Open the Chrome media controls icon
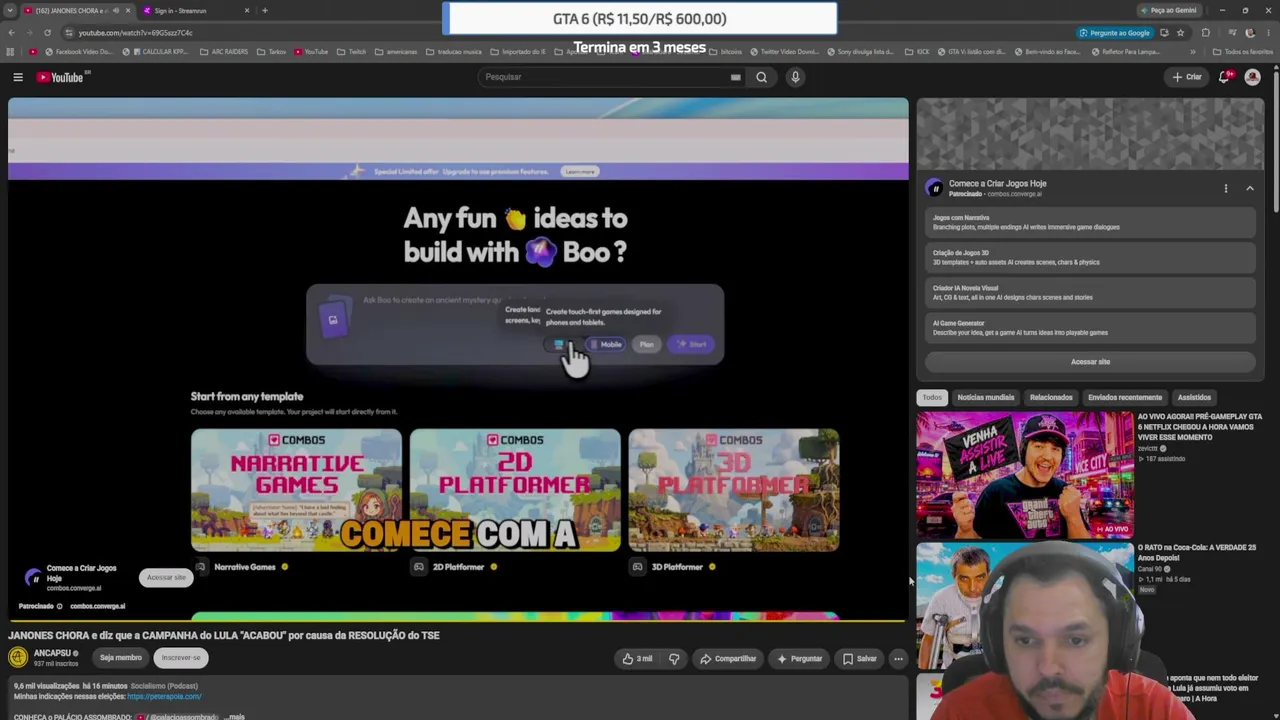This screenshot has height=720, width=1280. pyautogui.click(x=1232, y=33)
